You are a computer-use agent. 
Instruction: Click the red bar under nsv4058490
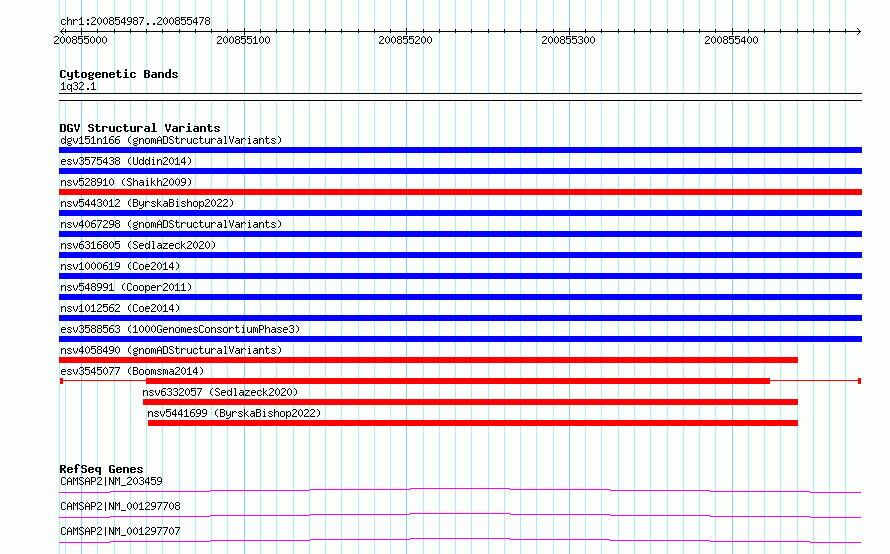coord(429,360)
